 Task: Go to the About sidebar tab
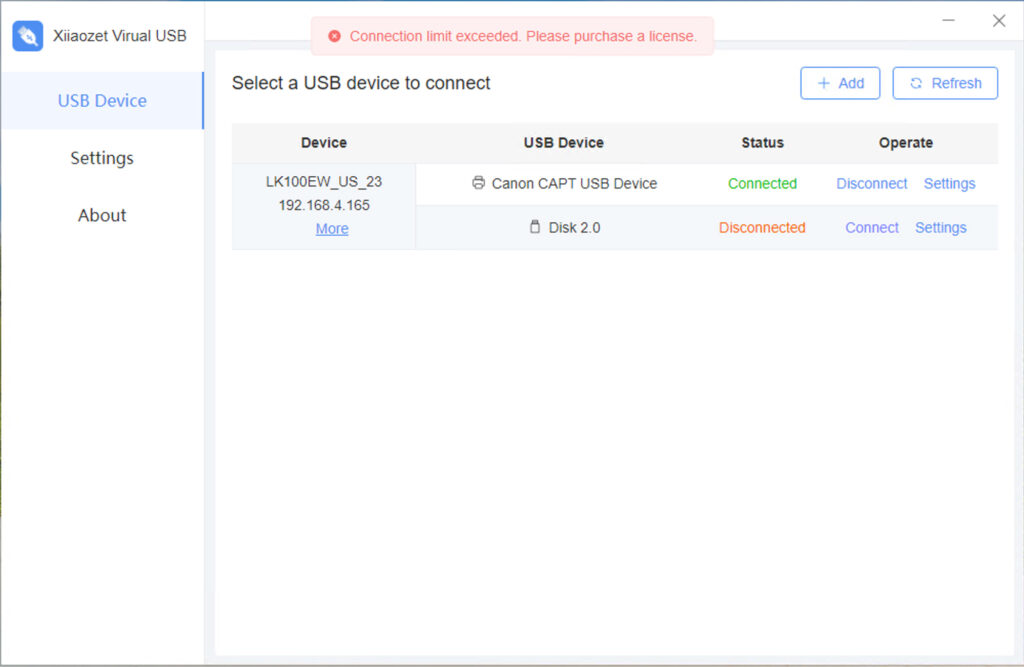click(102, 215)
